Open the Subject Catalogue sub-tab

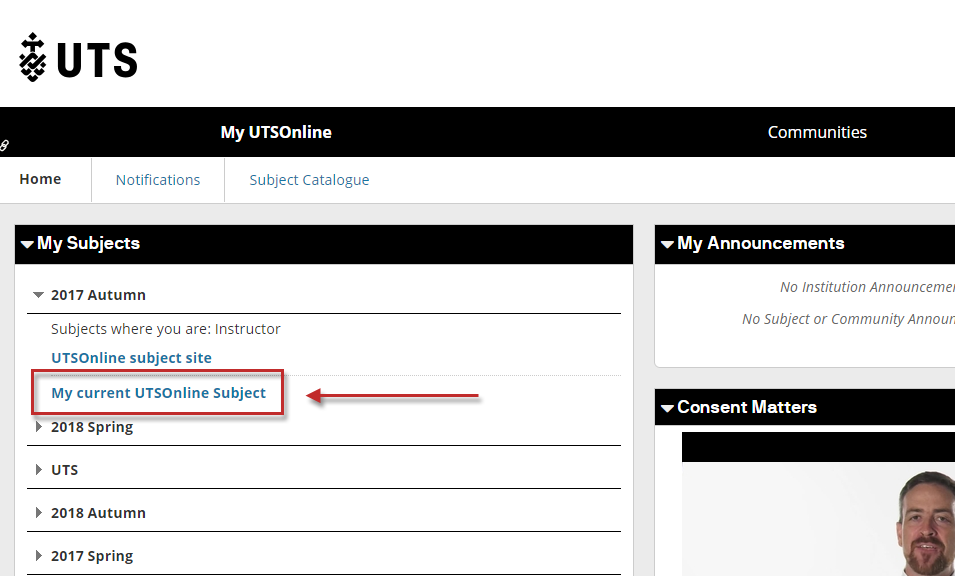click(x=309, y=180)
